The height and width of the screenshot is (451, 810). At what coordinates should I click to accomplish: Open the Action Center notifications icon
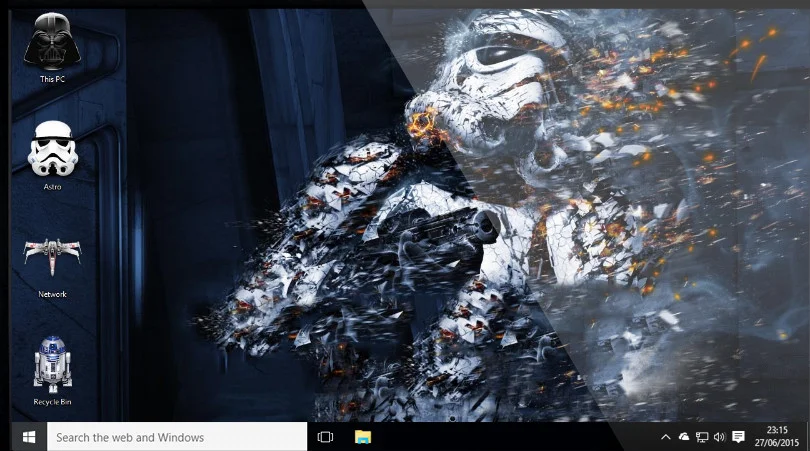click(738, 437)
